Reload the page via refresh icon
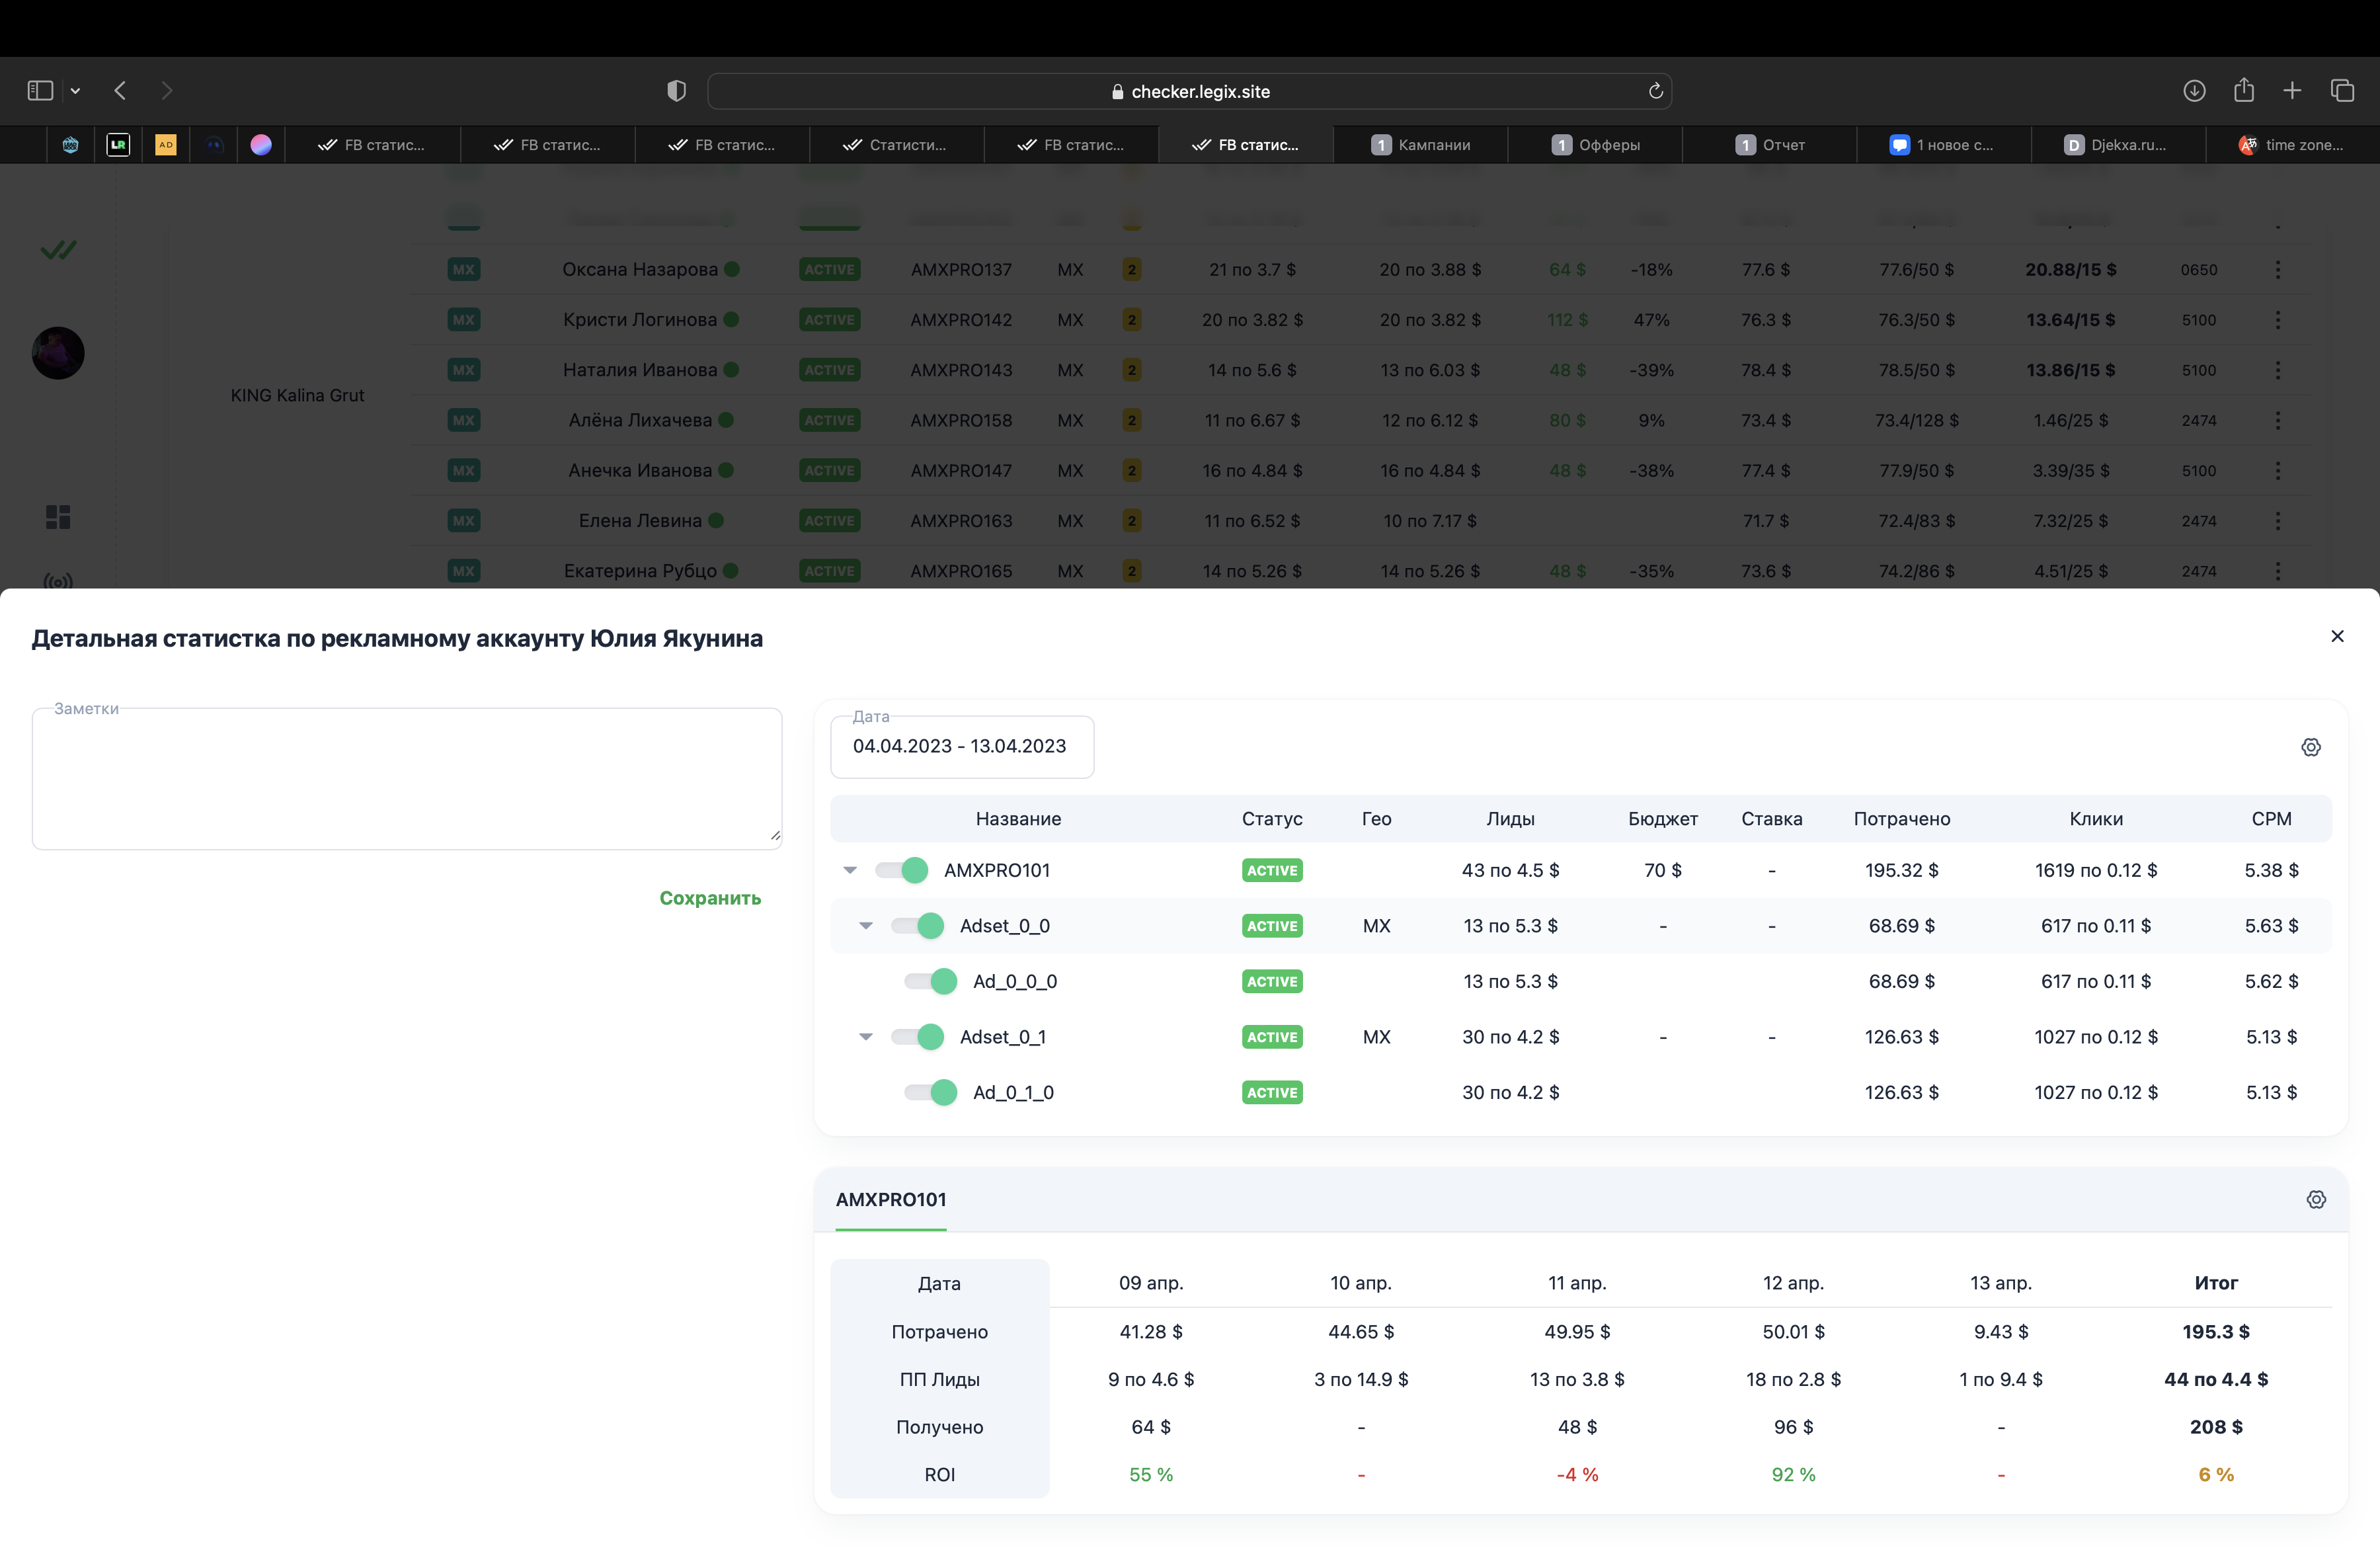This screenshot has width=2380, height=1546. (1655, 91)
